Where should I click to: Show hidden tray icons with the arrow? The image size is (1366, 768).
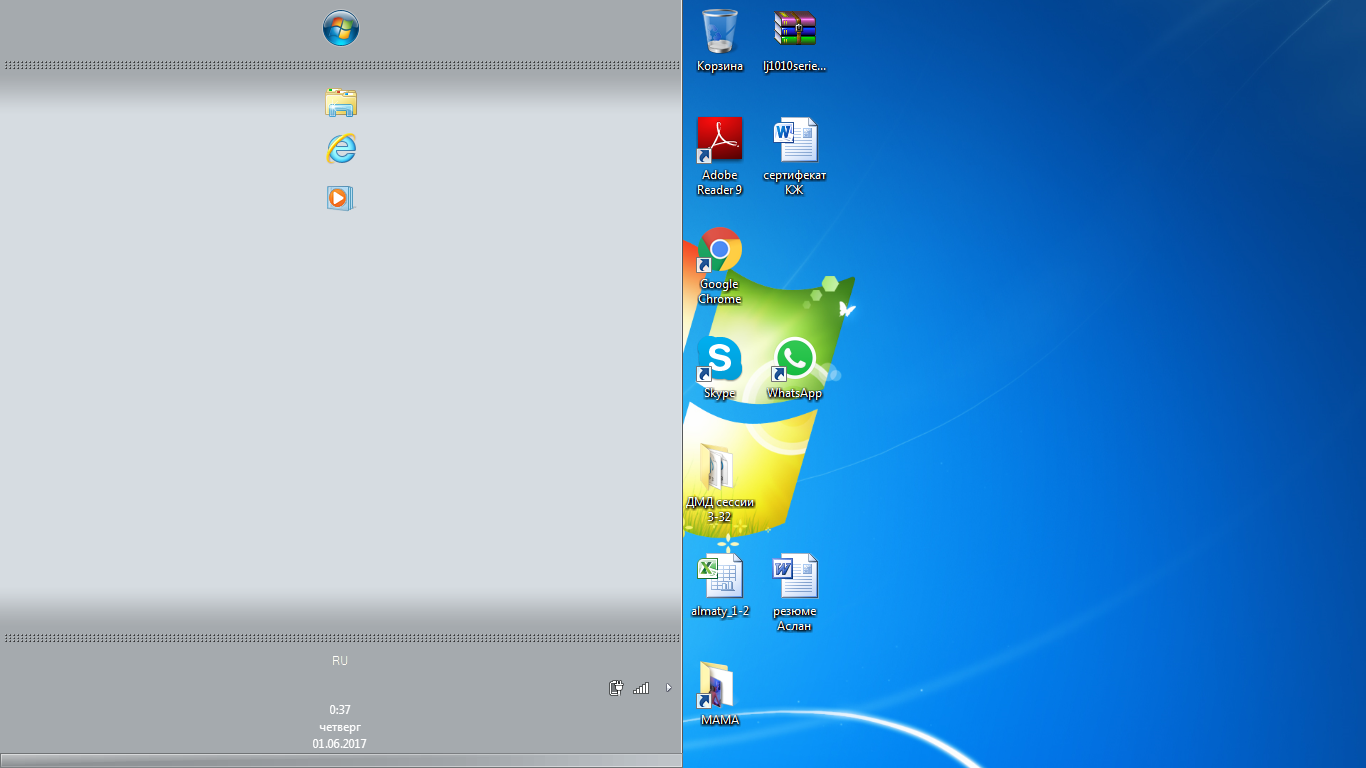click(669, 687)
